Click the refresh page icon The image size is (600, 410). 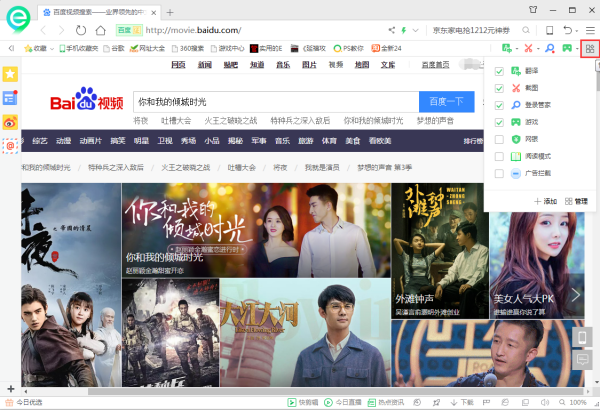click(81, 30)
